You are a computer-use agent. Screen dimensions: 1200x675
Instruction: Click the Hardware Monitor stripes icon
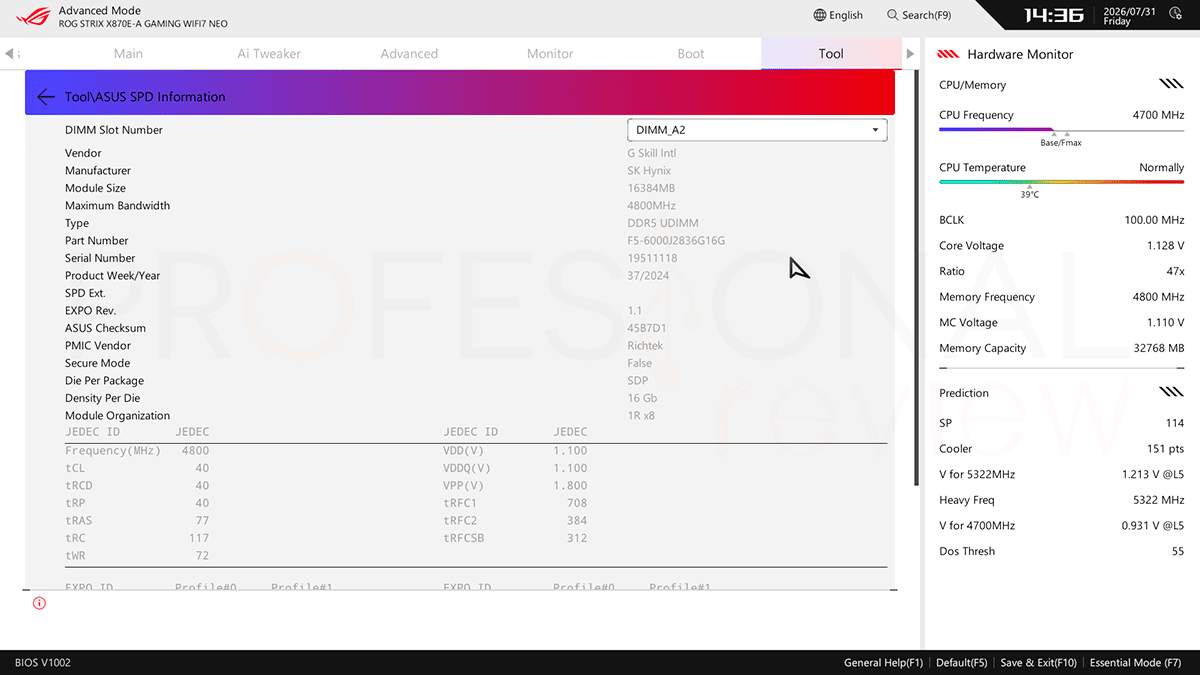click(x=949, y=54)
